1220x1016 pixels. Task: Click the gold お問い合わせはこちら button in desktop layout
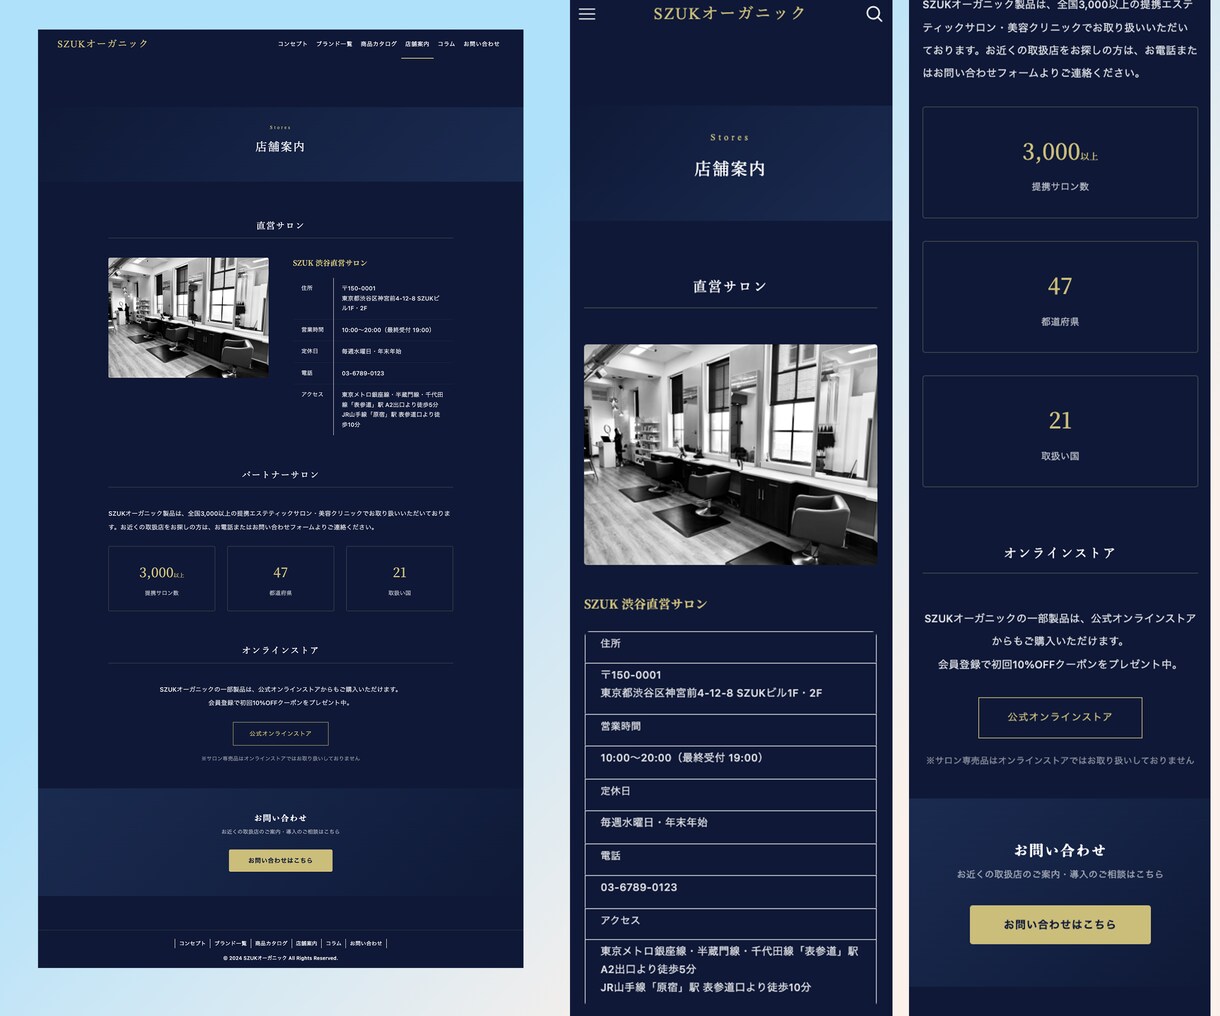click(280, 860)
